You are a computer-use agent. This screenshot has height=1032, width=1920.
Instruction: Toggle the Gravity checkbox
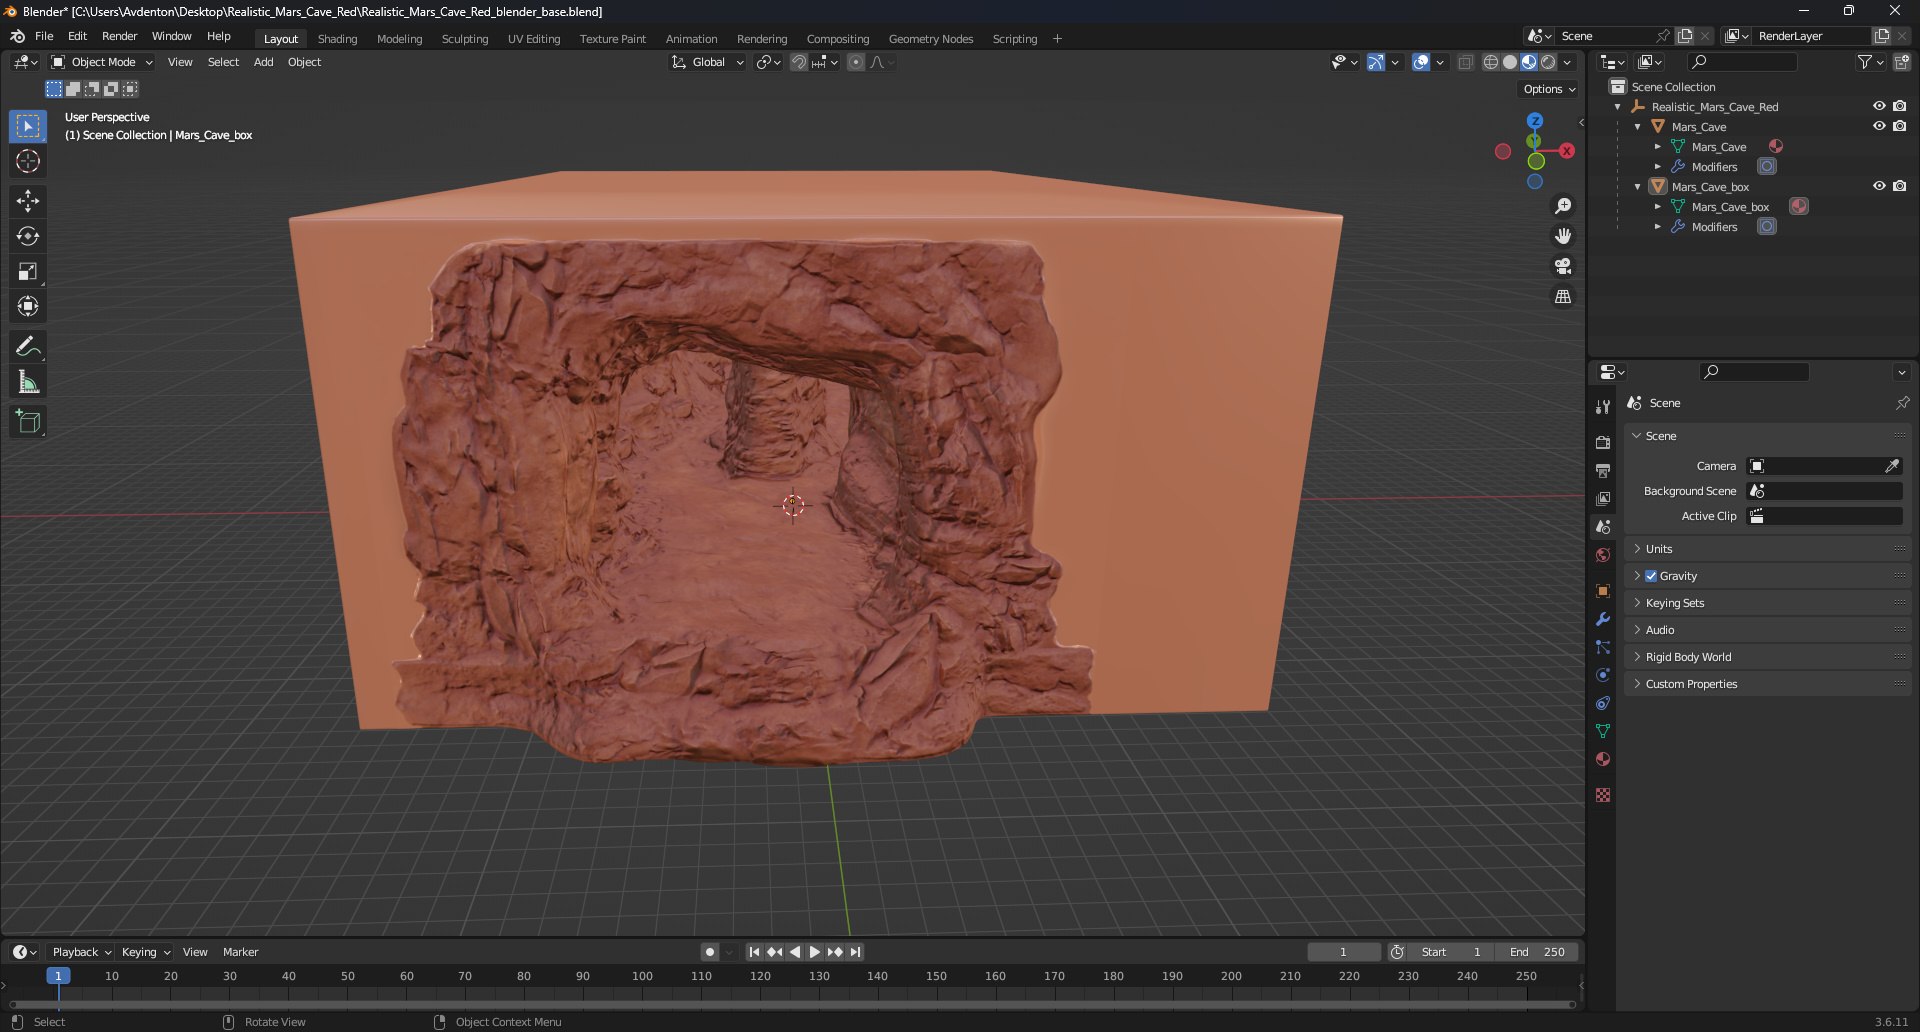1651,576
